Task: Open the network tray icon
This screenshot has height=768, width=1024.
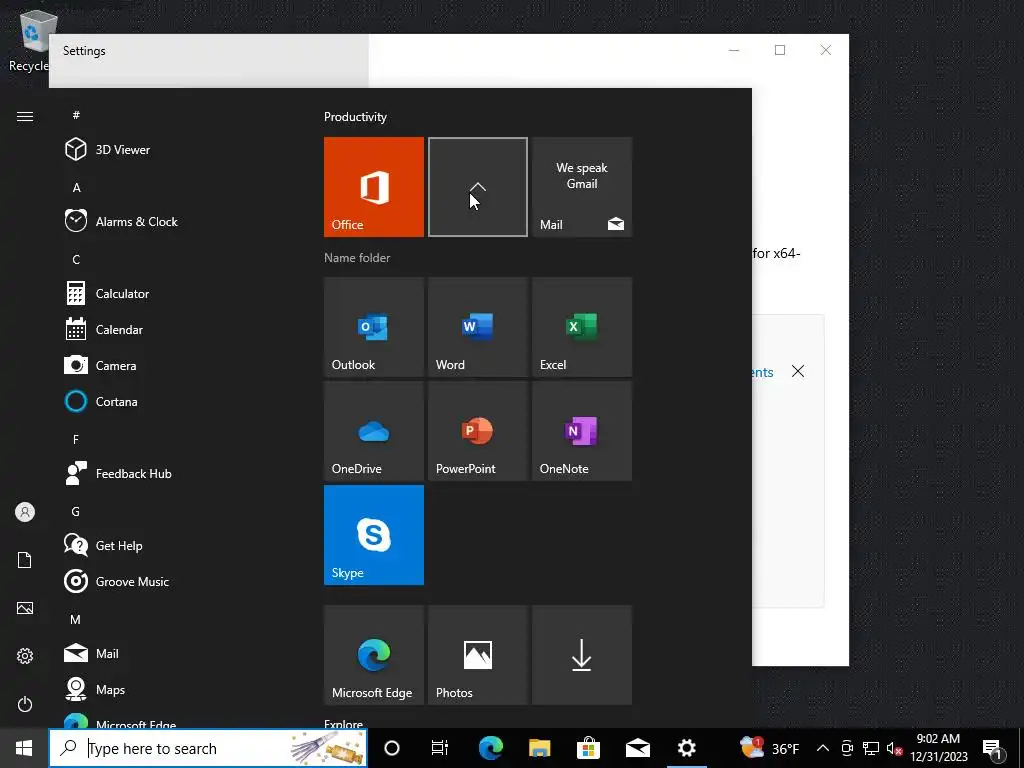Action: (871, 748)
